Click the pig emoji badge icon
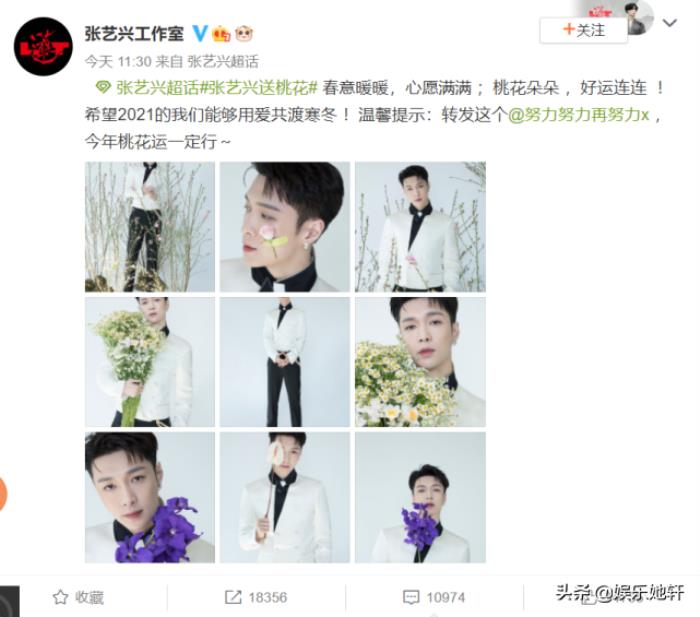 [x=244, y=33]
